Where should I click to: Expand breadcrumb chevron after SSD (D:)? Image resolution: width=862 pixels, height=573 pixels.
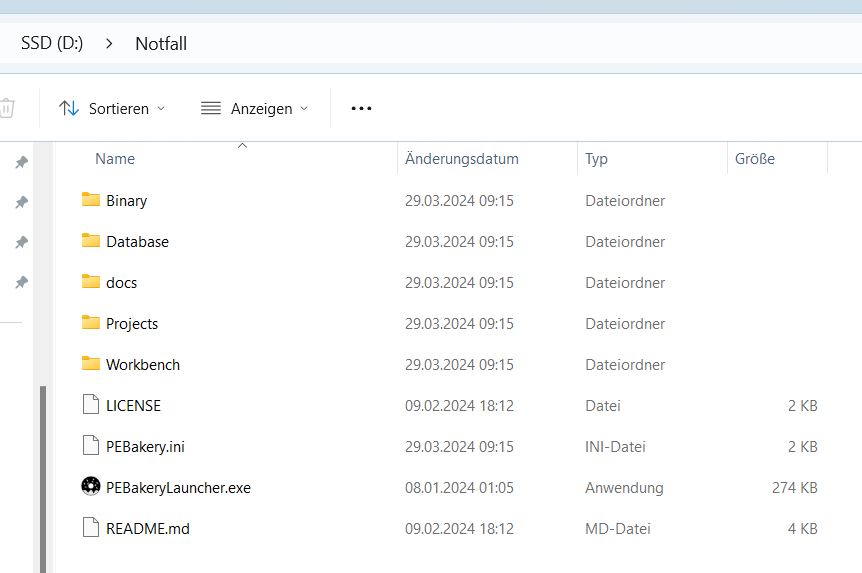(109, 43)
